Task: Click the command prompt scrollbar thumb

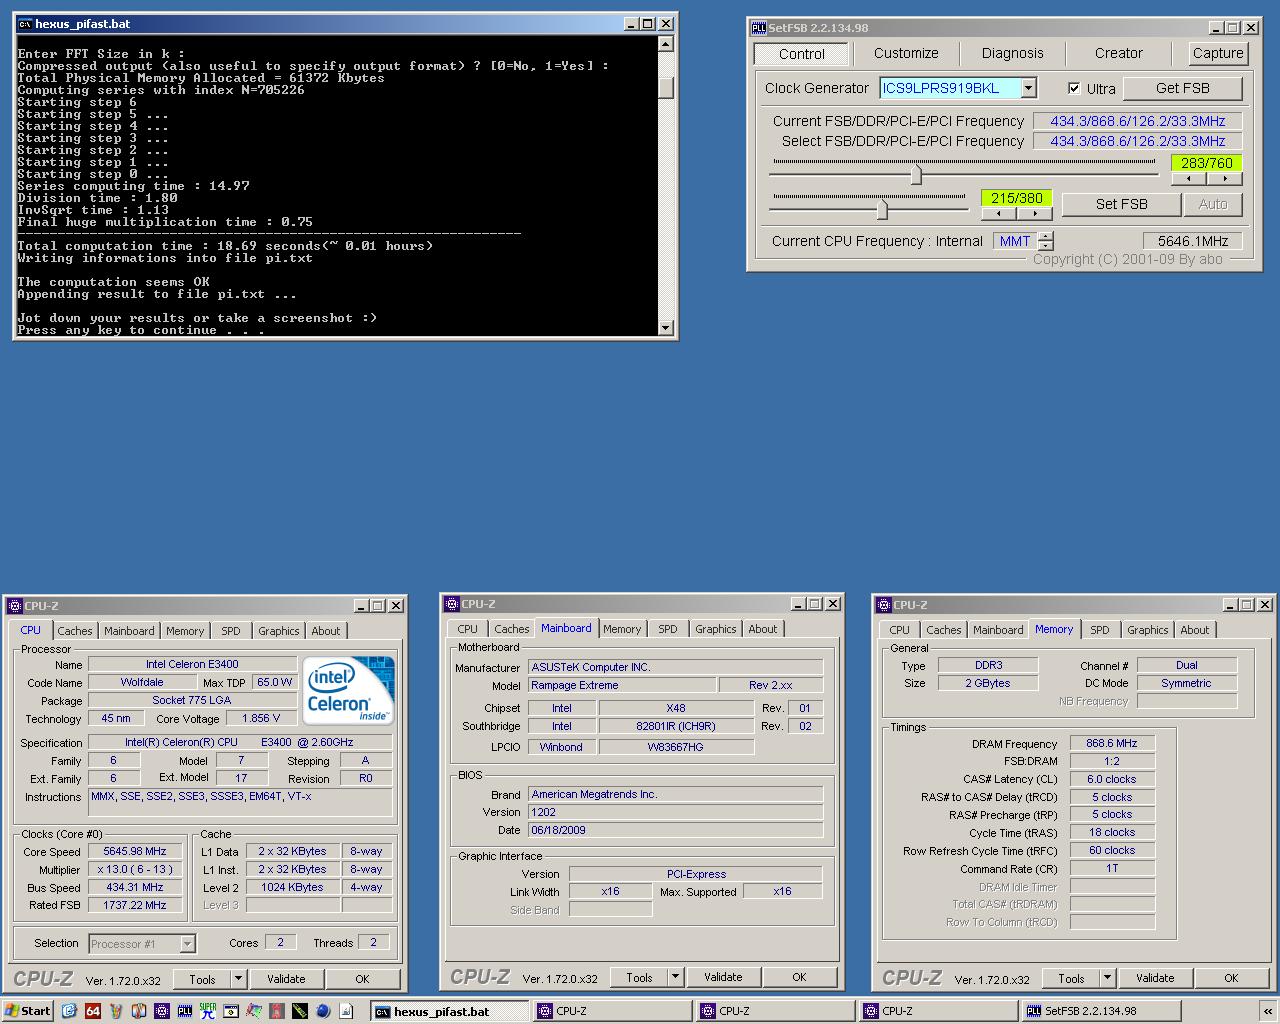Action: (666, 88)
